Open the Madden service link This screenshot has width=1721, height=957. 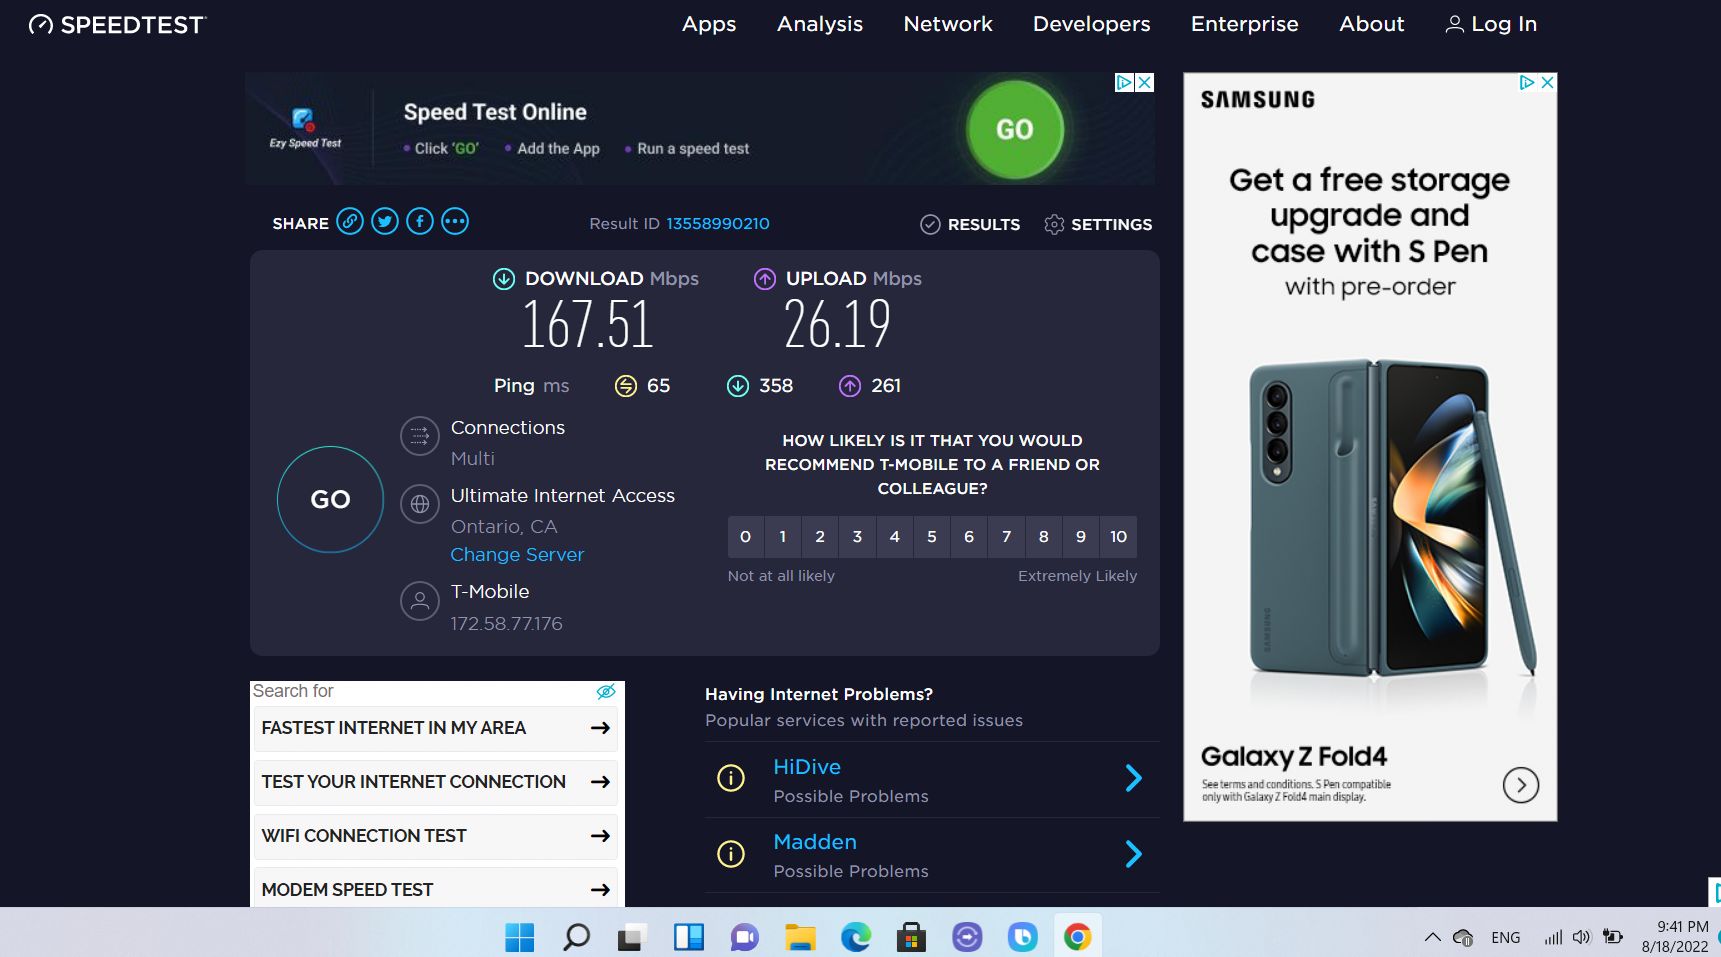click(815, 842)
